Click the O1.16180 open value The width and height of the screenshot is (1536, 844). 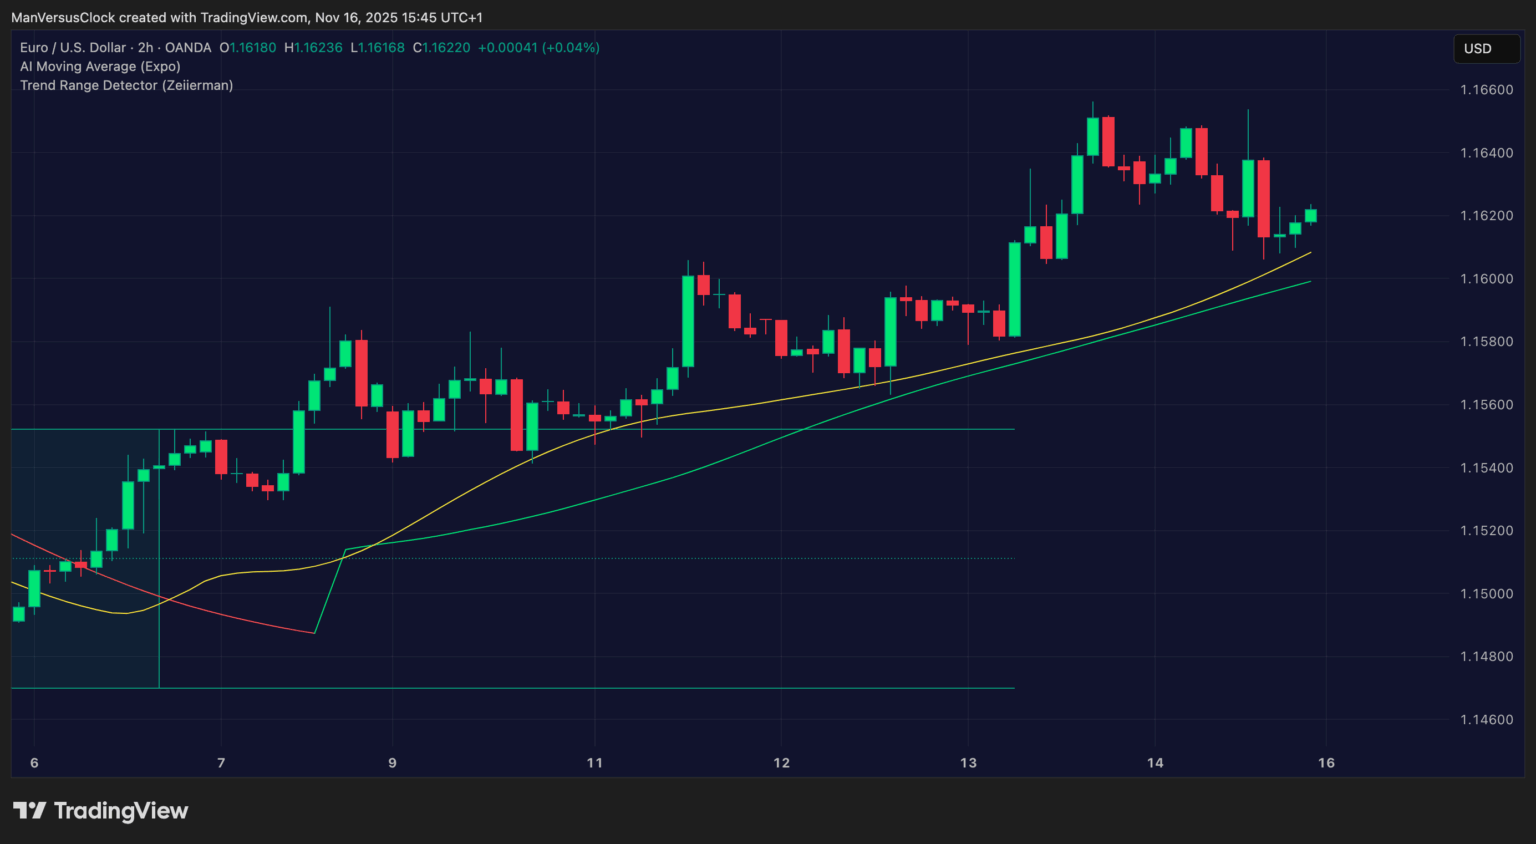pos(247,47)
